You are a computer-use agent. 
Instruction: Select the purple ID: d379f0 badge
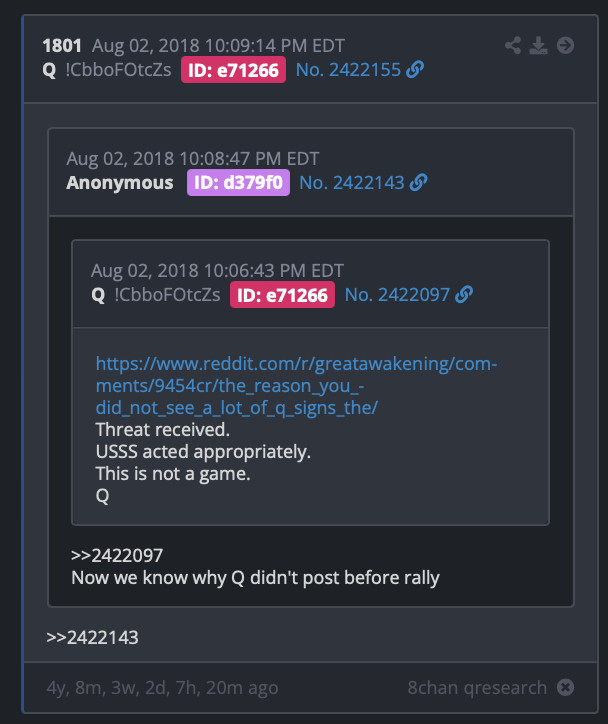(x=238, y=182)
